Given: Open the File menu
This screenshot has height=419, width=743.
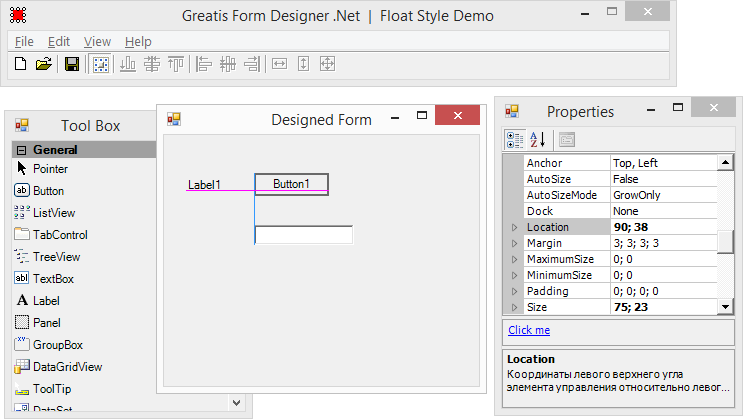Looking at the screenshot, I should pyautogui.click(x=25, y=41).
